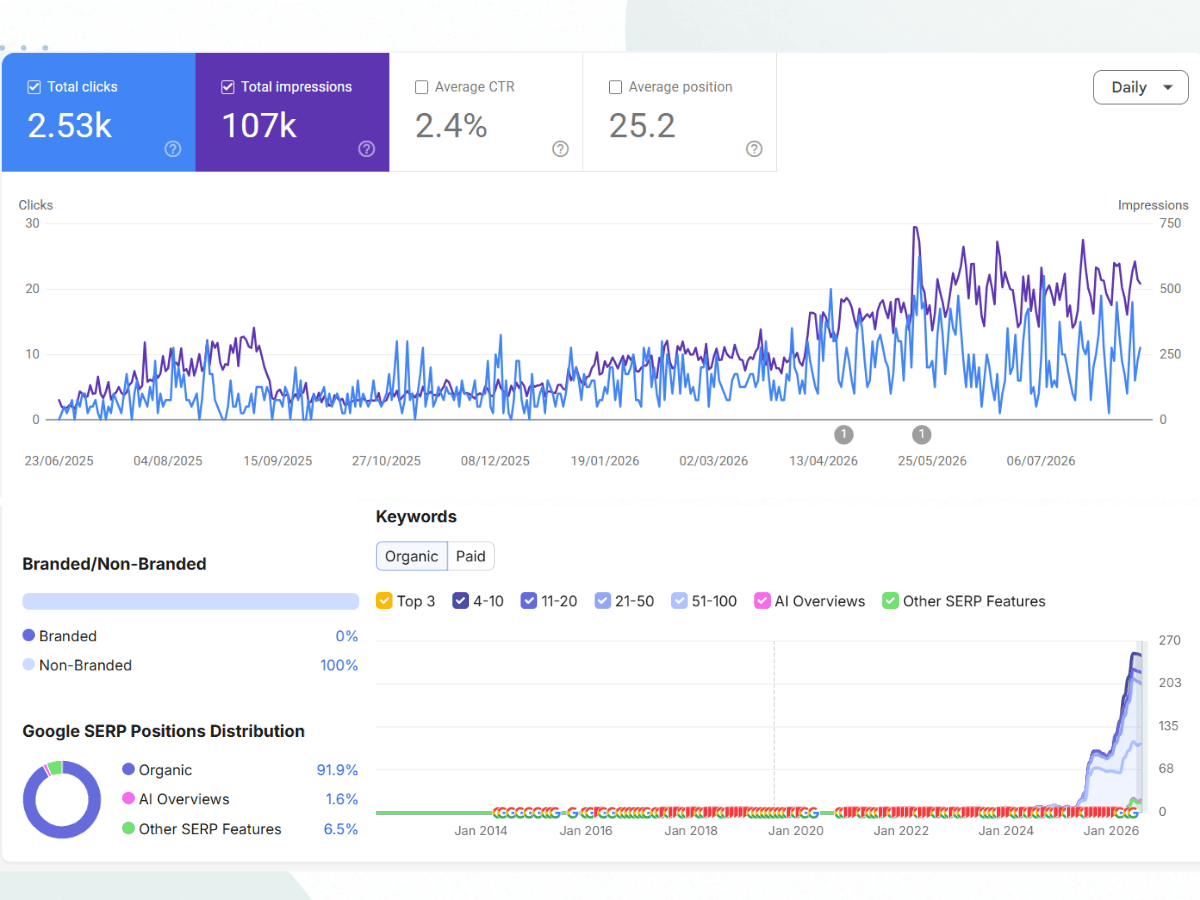Screen dimensions: 1200x900
Task: Click Google SERP Positions Distribution heading
Action: (163, 731)
